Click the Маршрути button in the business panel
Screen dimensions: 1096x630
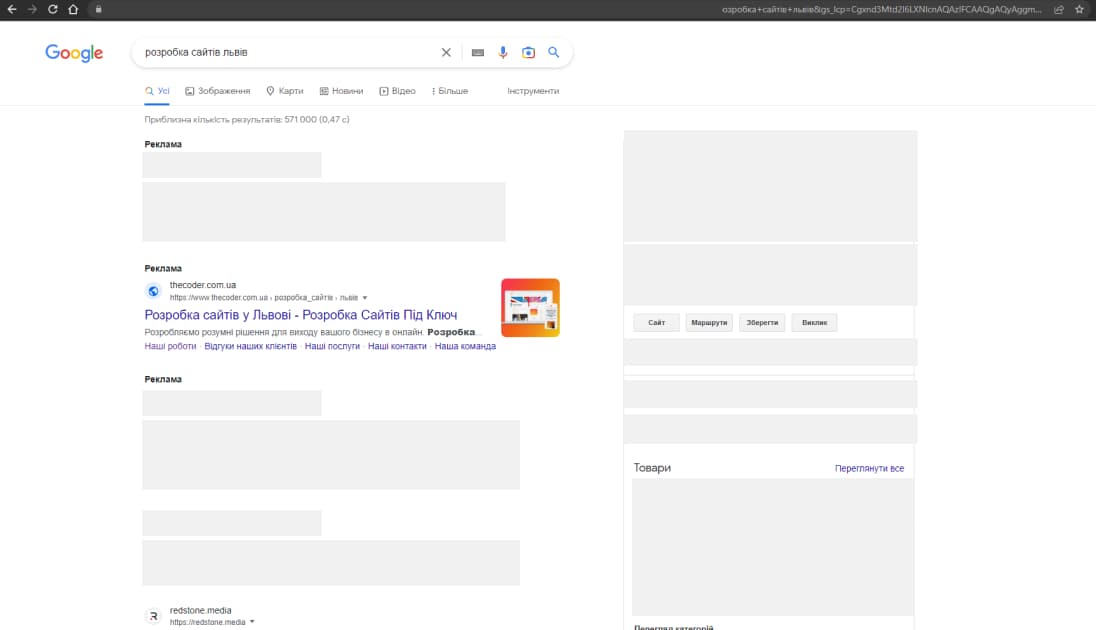[709, 323]
